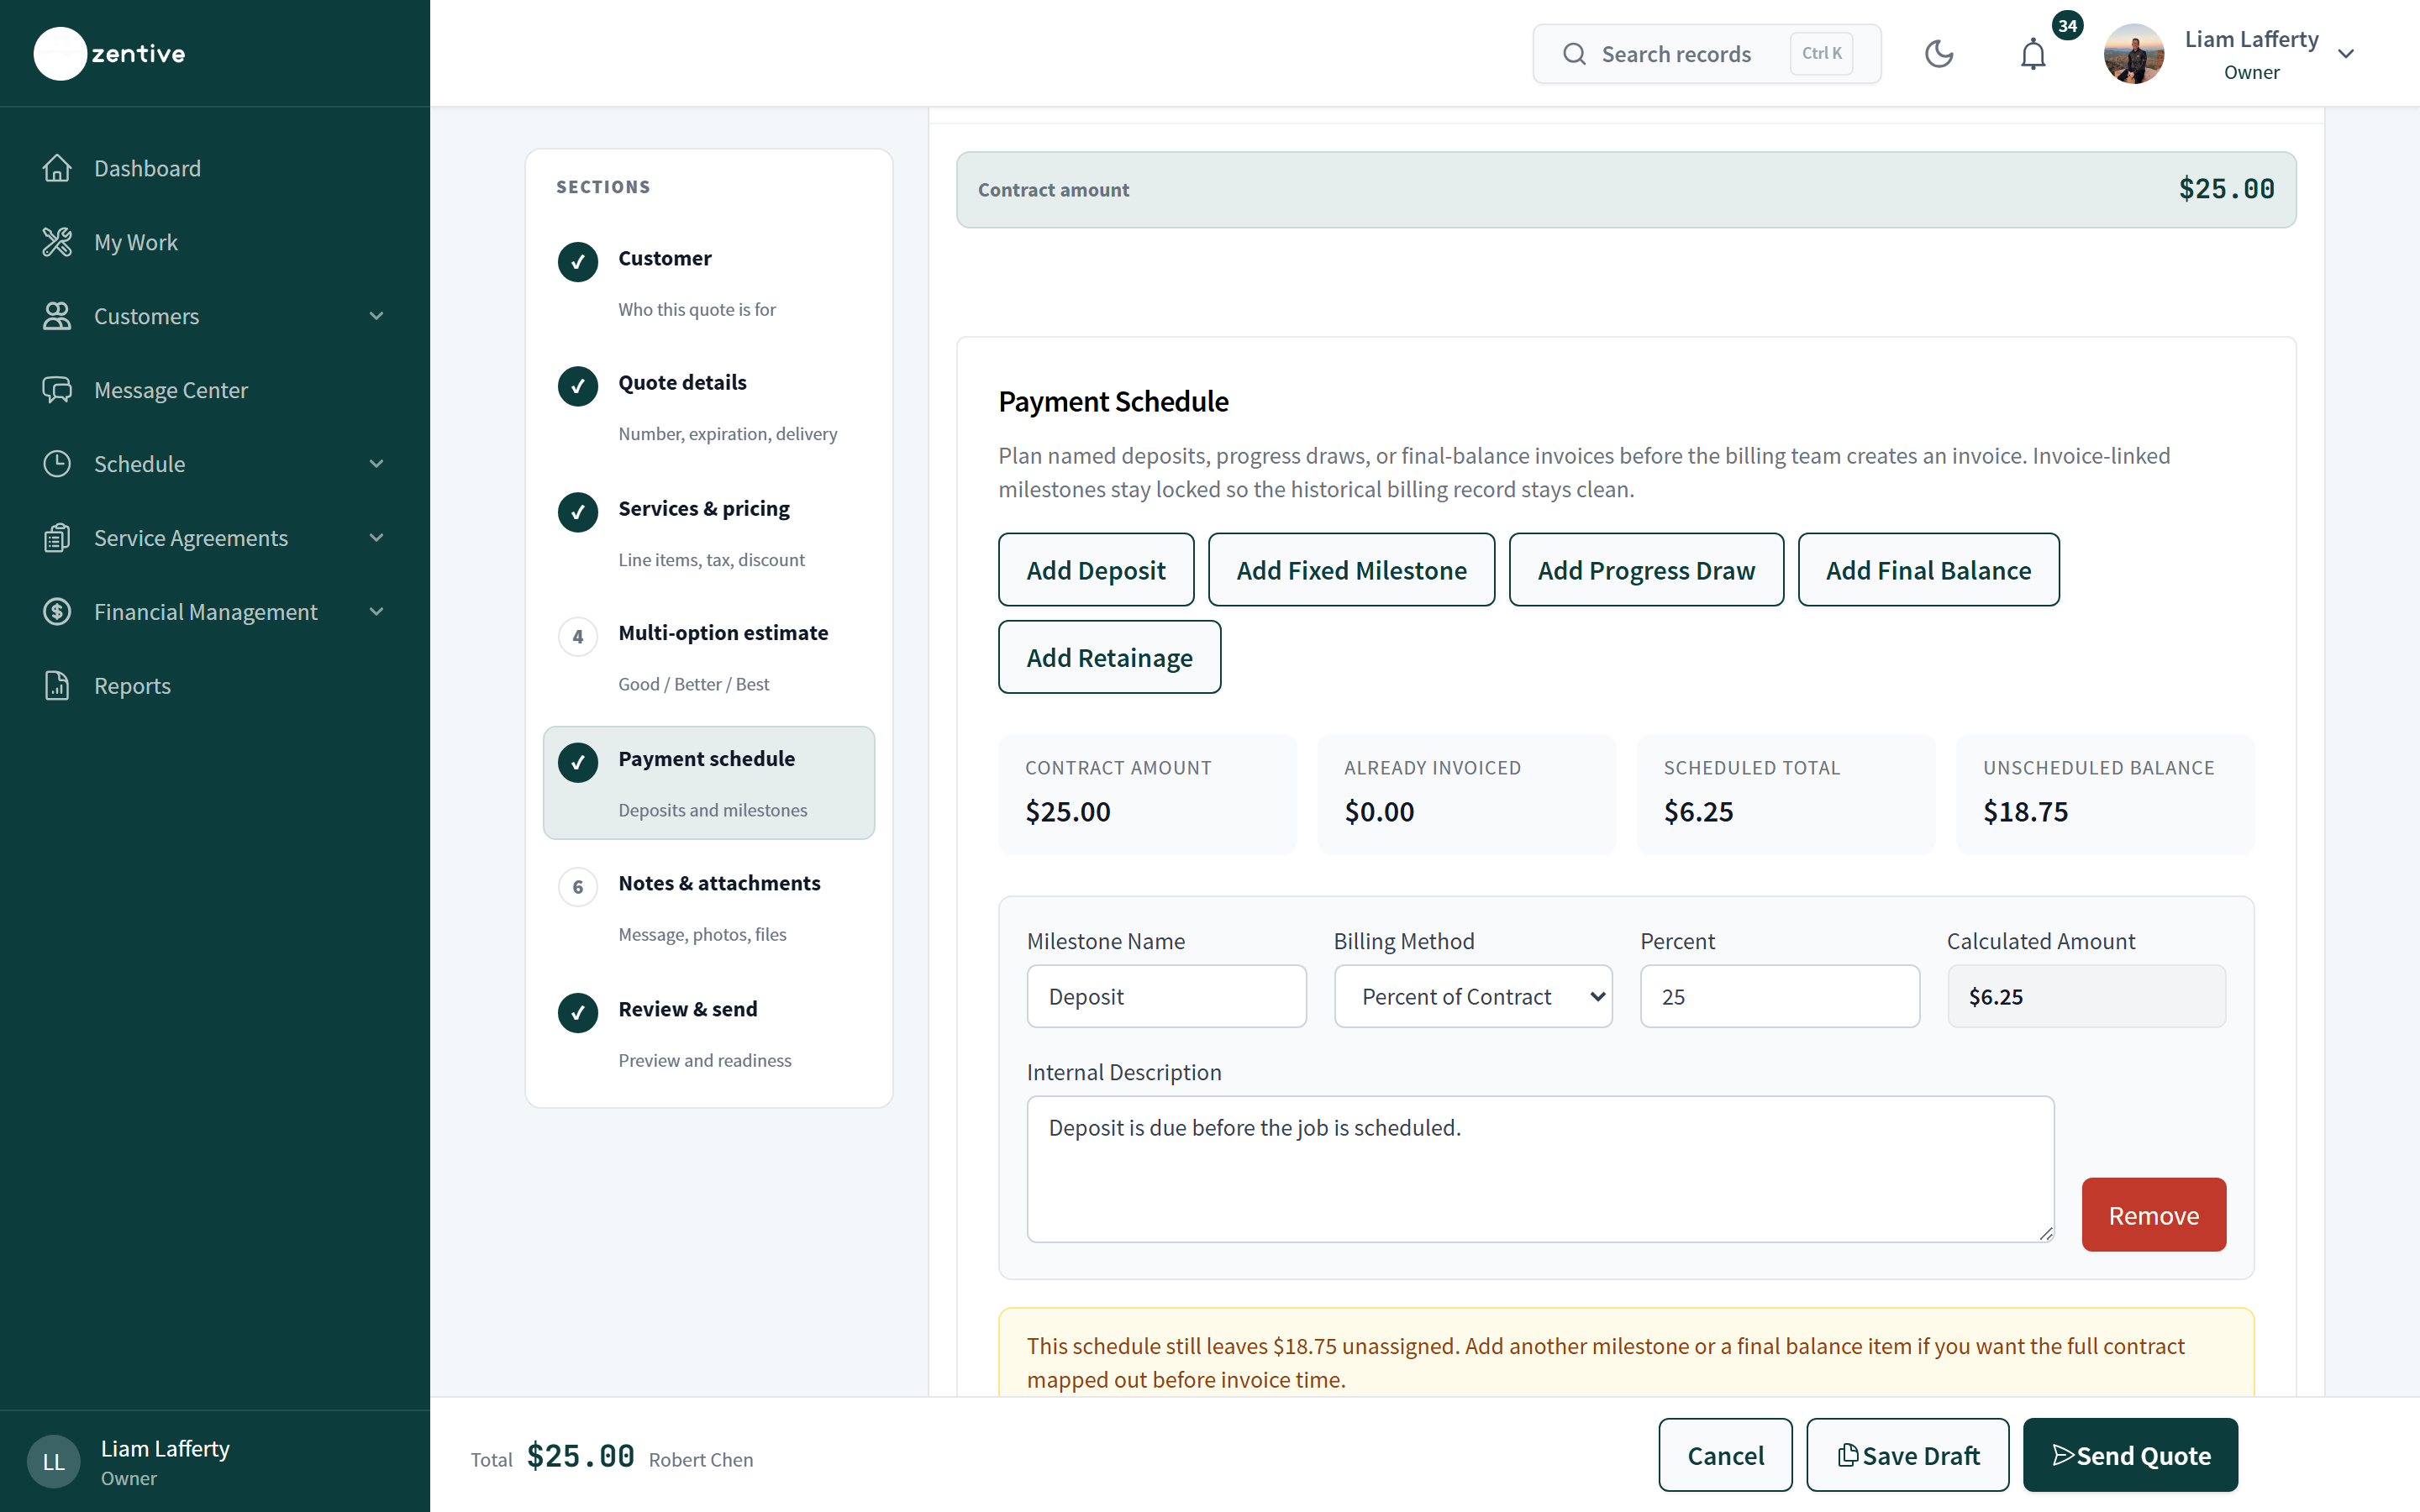Click the Reports document icon
Image resolution: width=2420 pixels, height=1512 pixels.
click(x=57, y=686)
